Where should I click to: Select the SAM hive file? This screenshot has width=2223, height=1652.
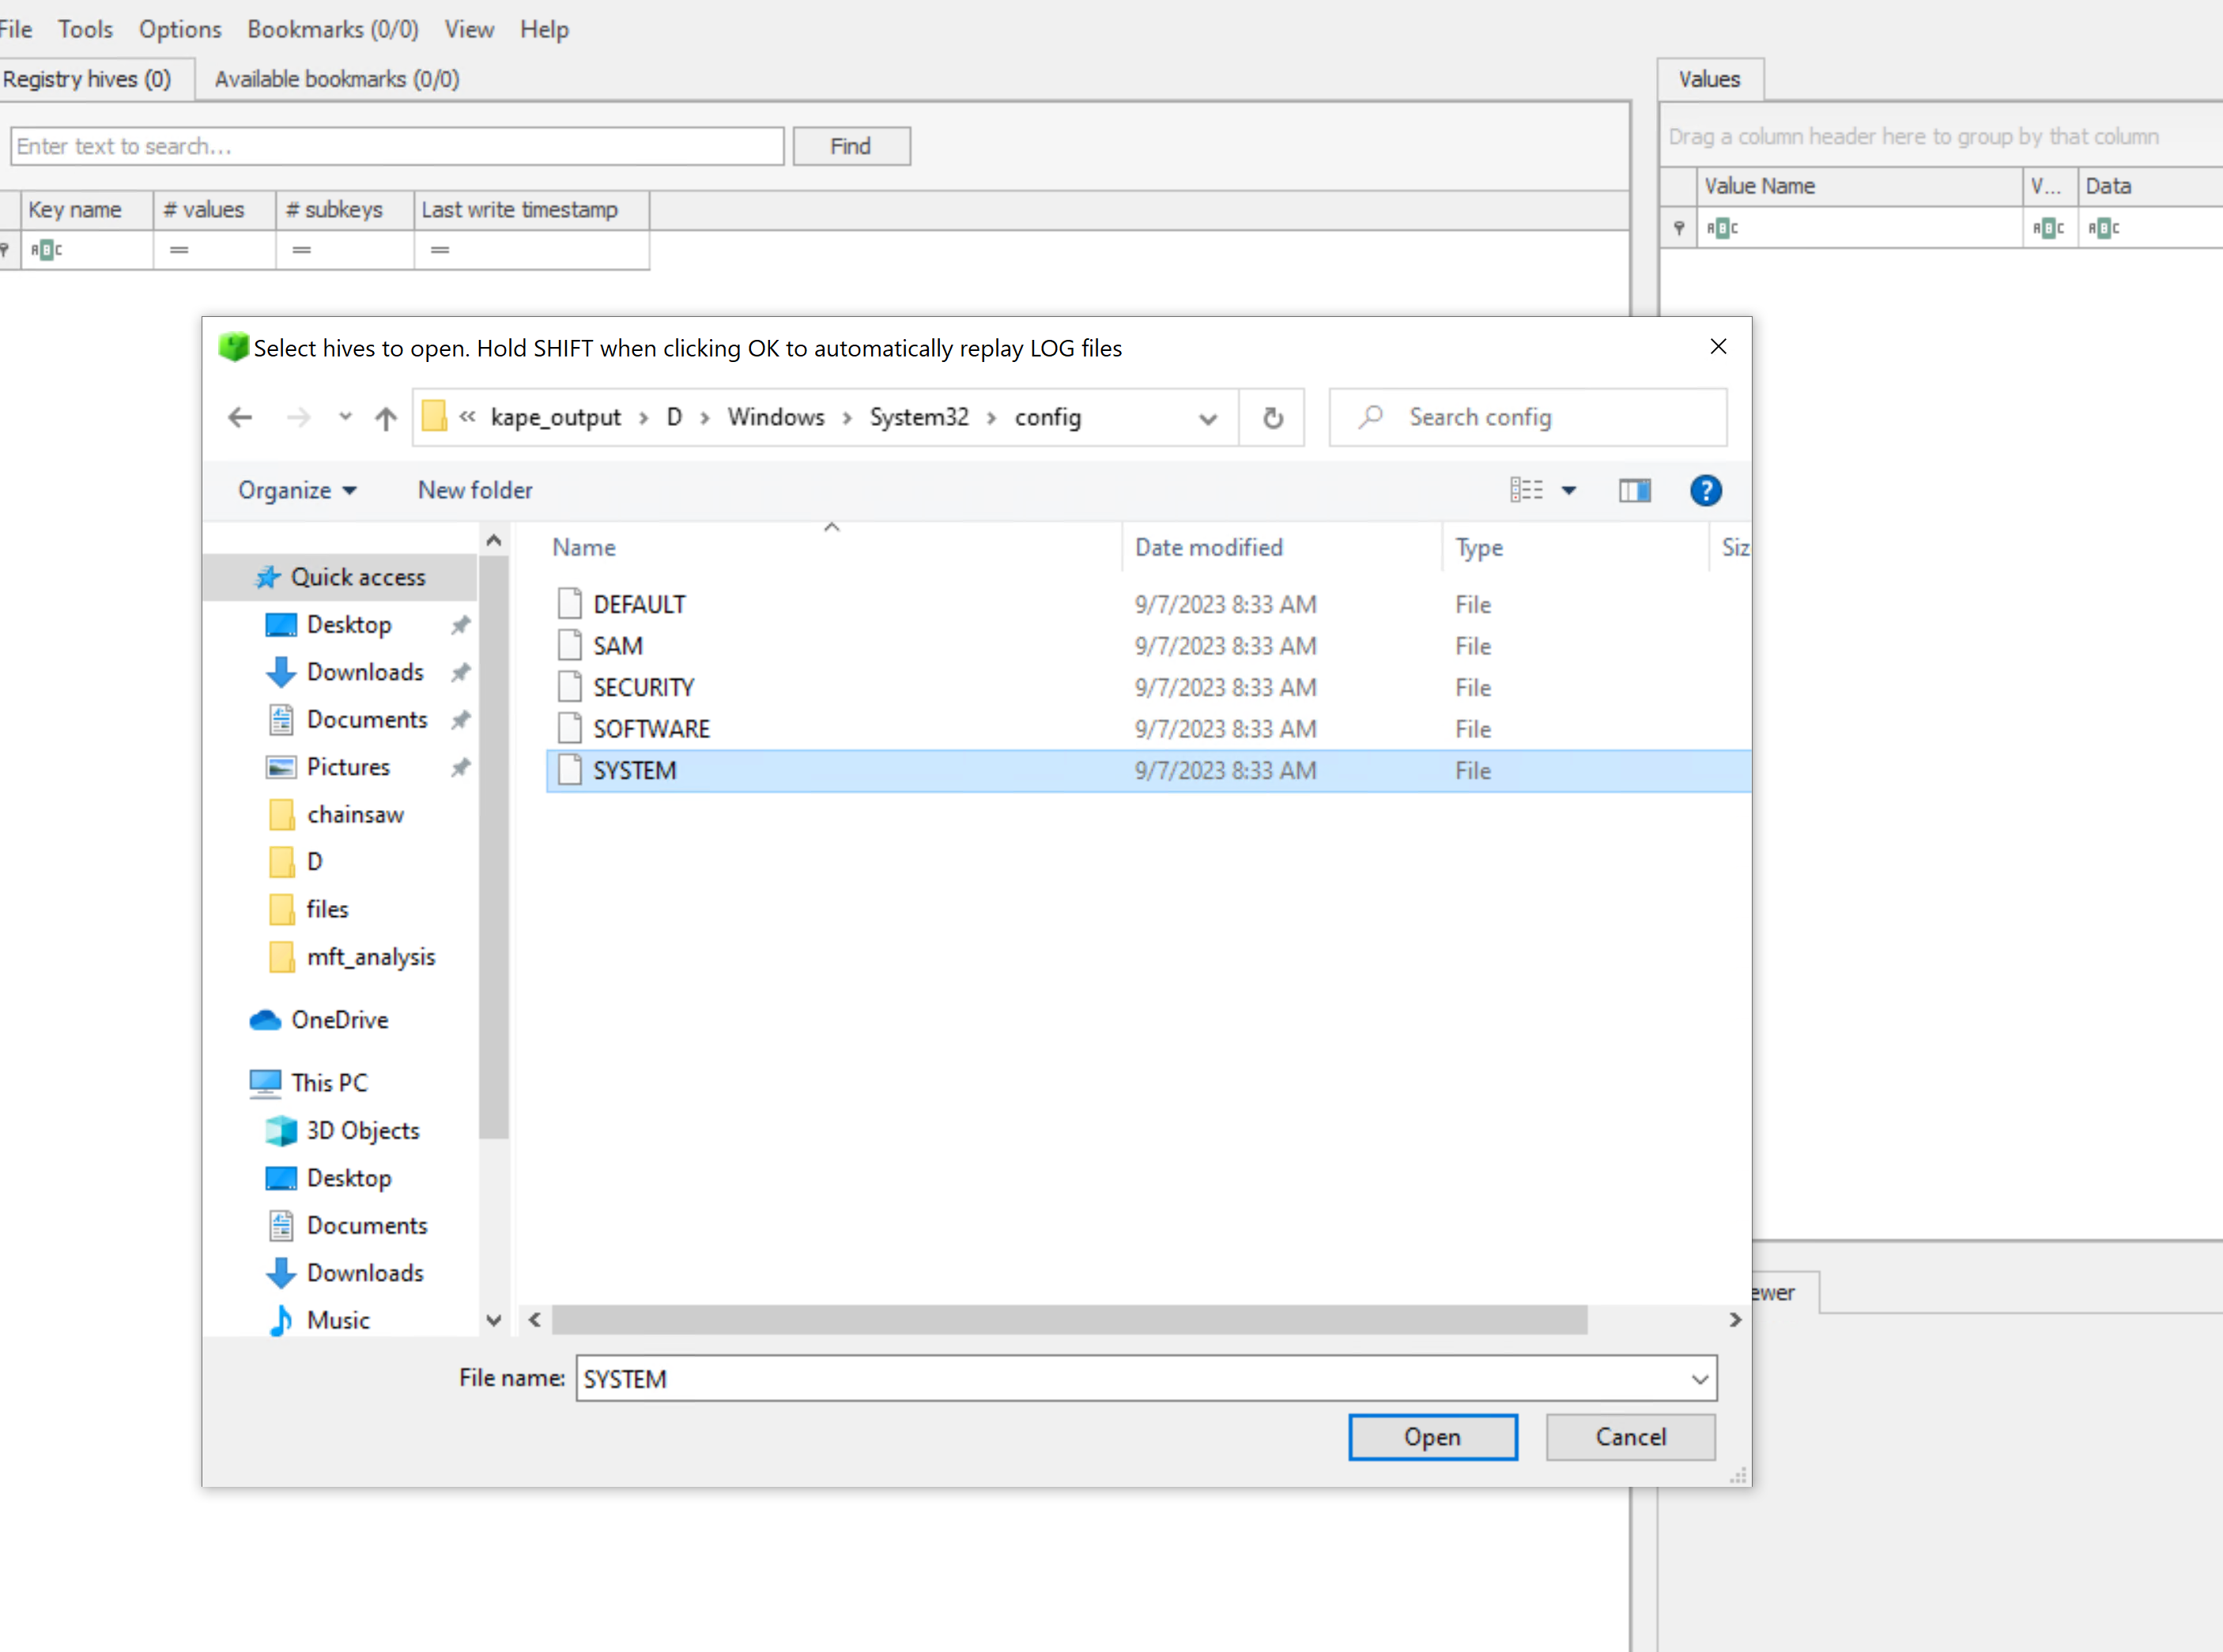(x=617, y=646)
